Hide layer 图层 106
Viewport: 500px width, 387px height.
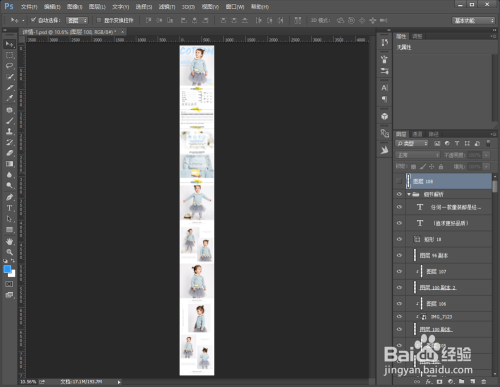coord(399,304)
